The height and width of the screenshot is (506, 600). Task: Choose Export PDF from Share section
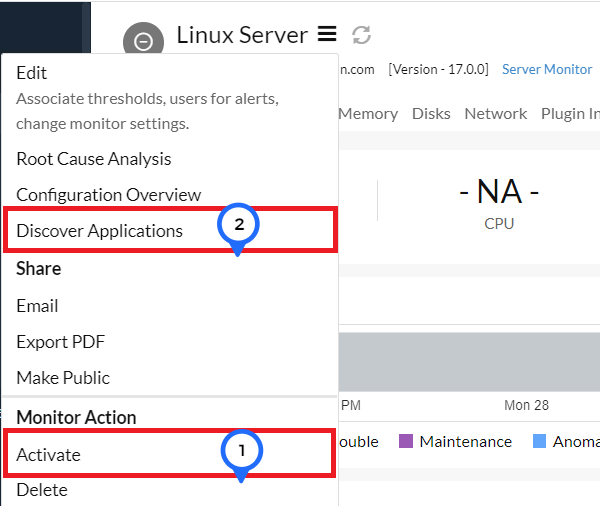tap(60, 342)
